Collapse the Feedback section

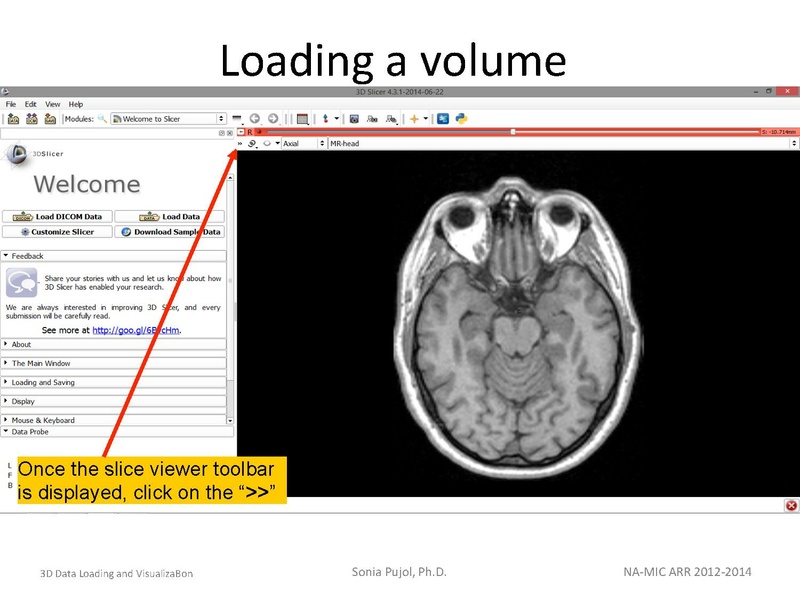pos(113,256)
